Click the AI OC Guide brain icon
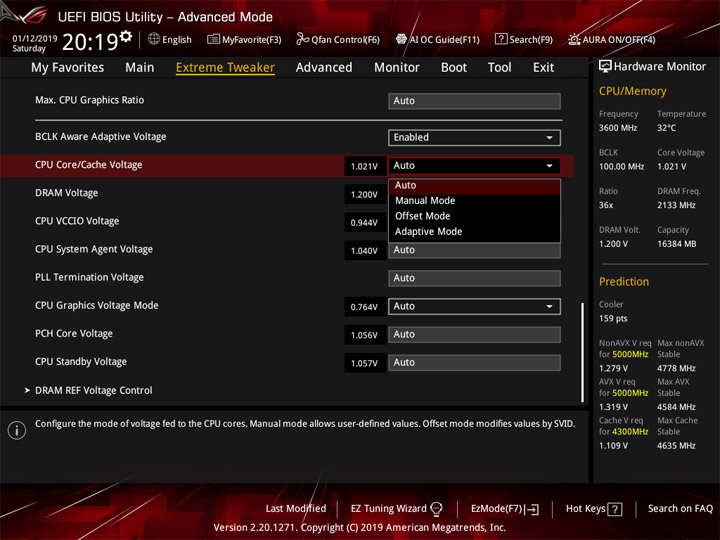Viewport: 720px width, 540px height. coord(401,39)
